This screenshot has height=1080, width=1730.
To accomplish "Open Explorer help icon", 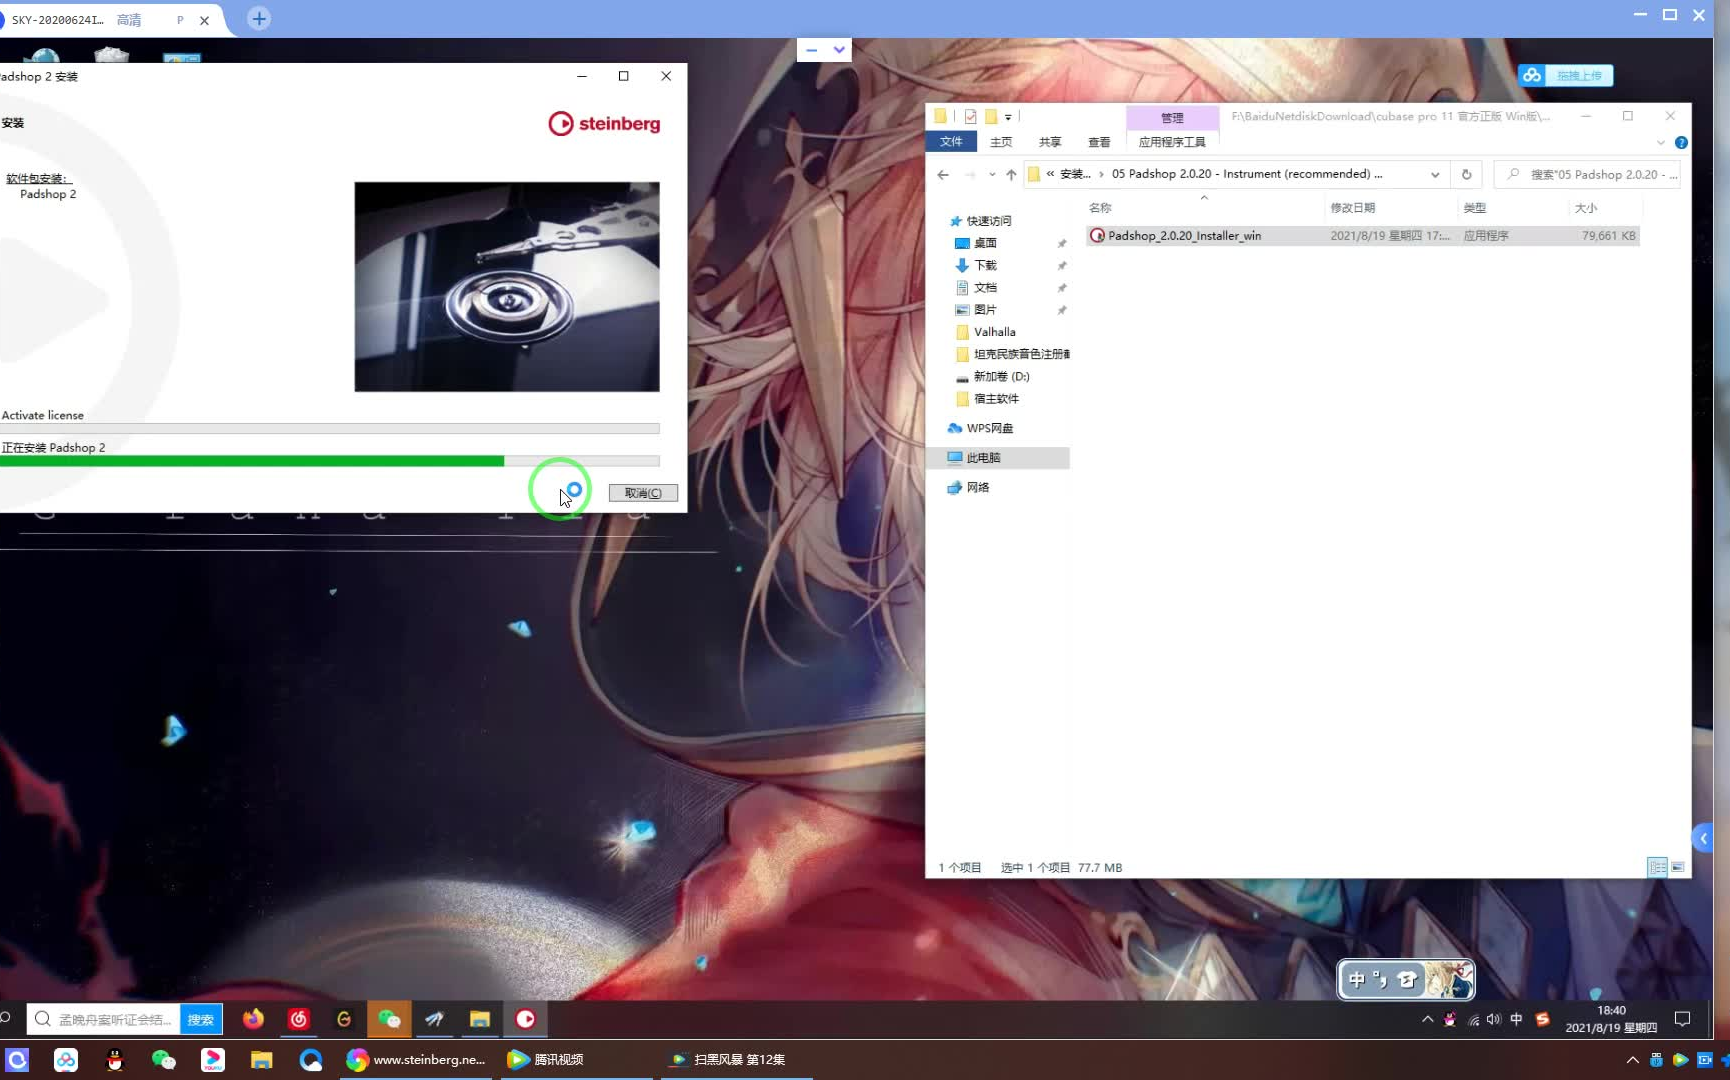I will click(1681, 142).
